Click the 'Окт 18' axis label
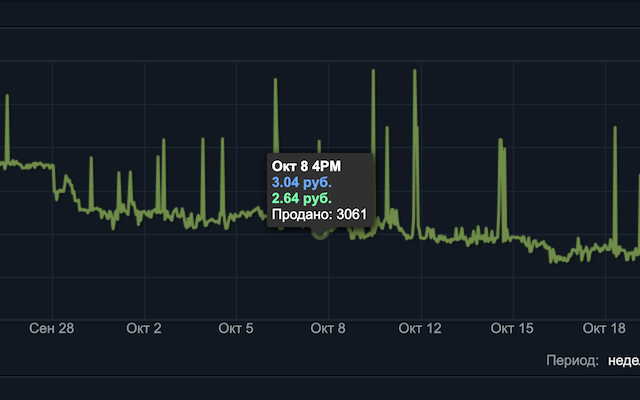 (x=604, y=329)
